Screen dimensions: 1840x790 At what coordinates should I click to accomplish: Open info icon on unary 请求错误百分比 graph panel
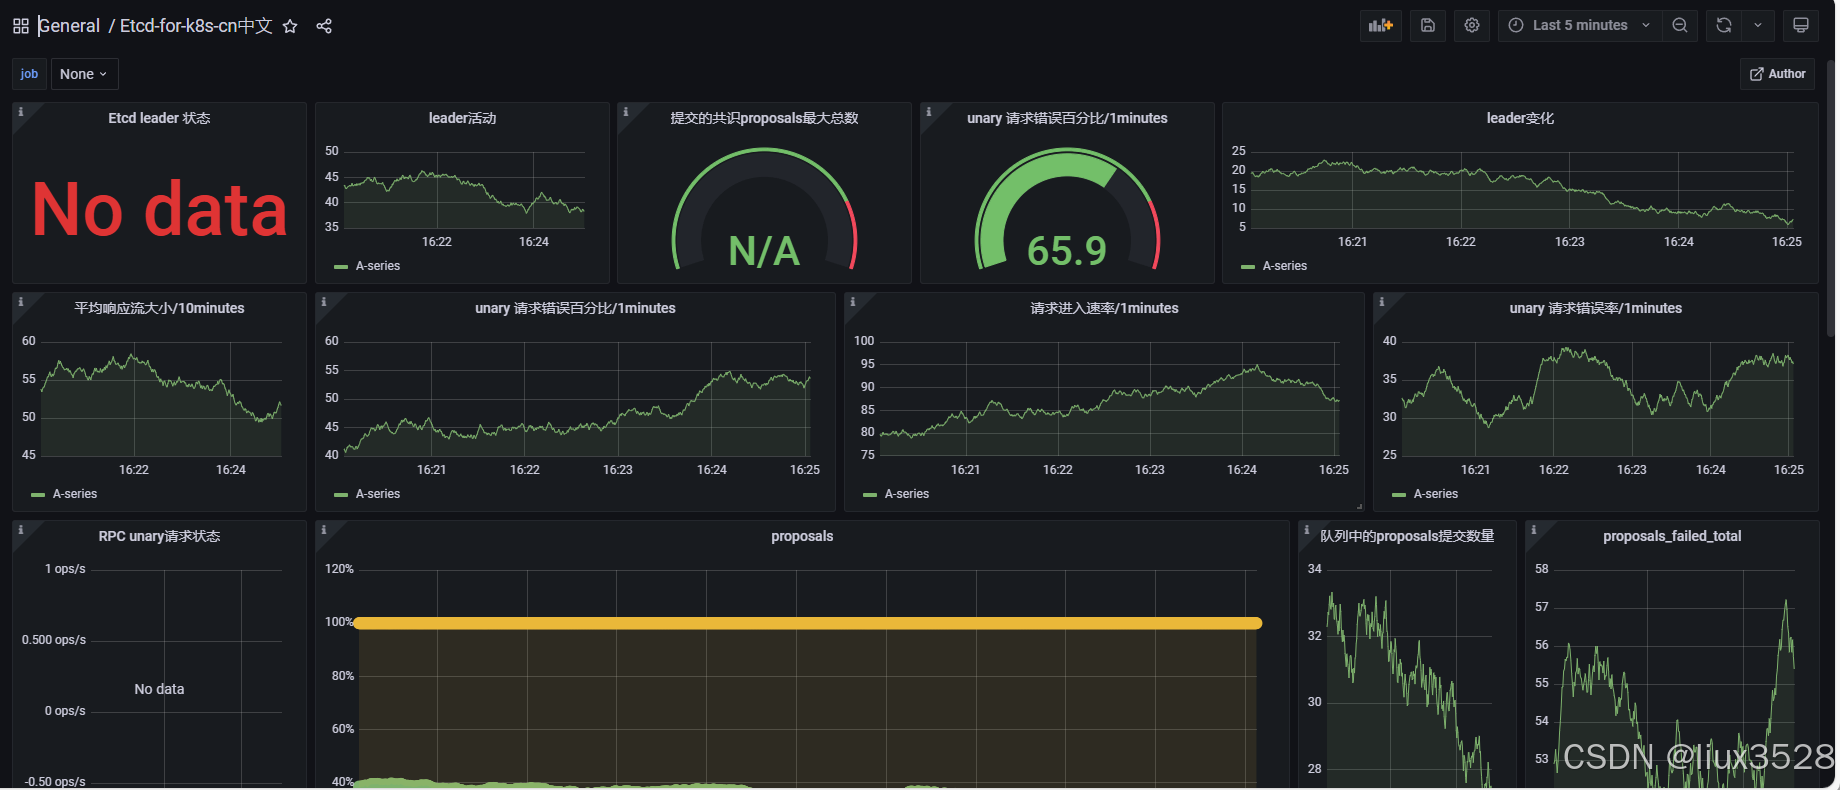(323, 302)
